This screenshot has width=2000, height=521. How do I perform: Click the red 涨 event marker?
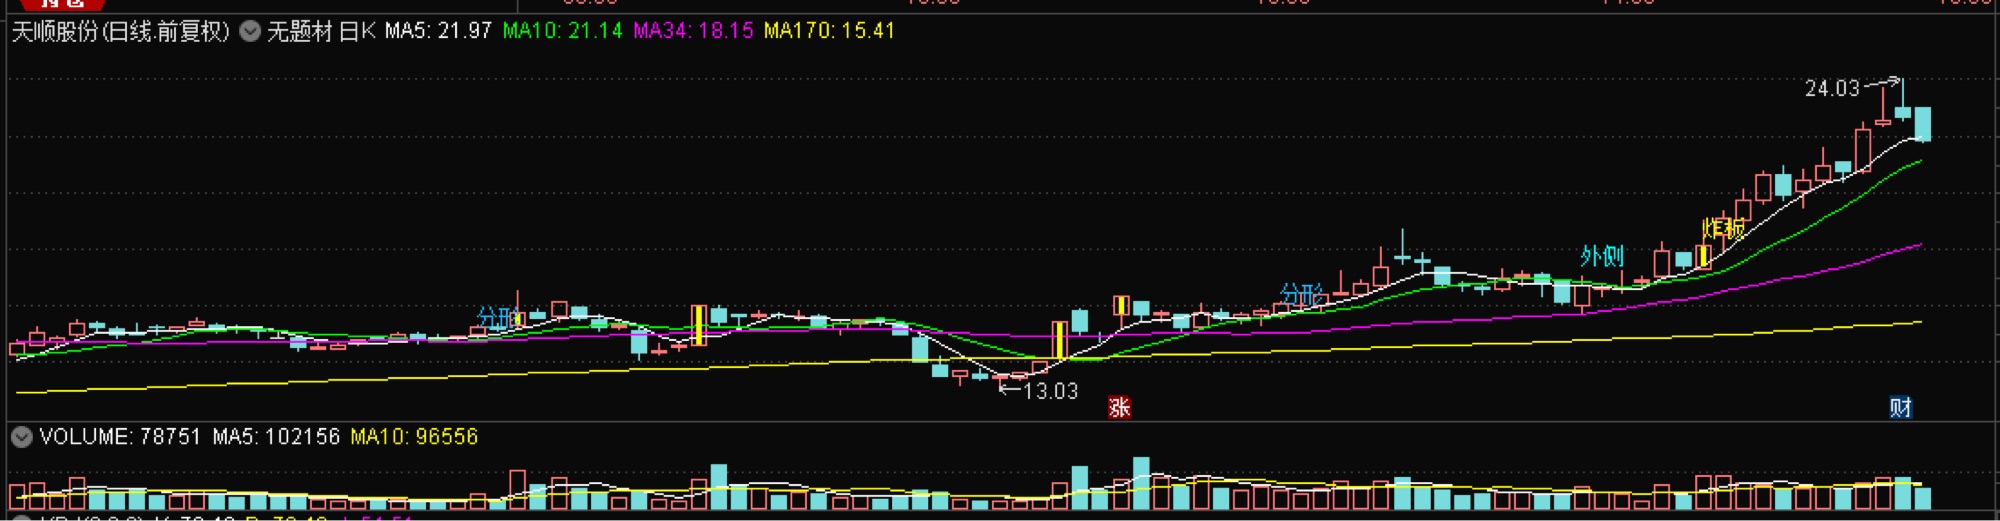[x=1119, y=407]
